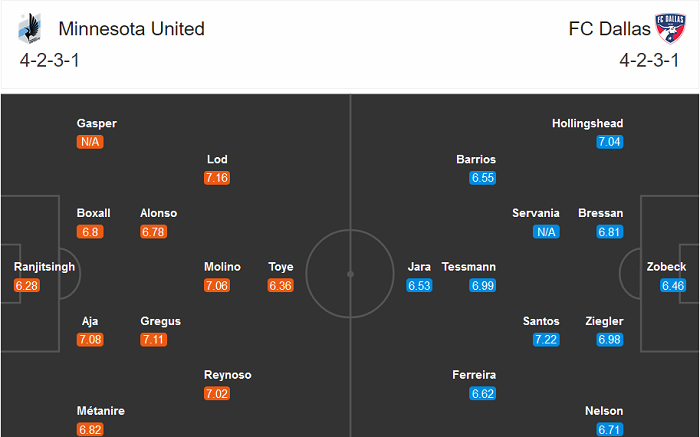Viewport: 700px width, 437px height.
Task: Click Barrios's 6.55 rating badge
Action: click(x=483, y=178)
